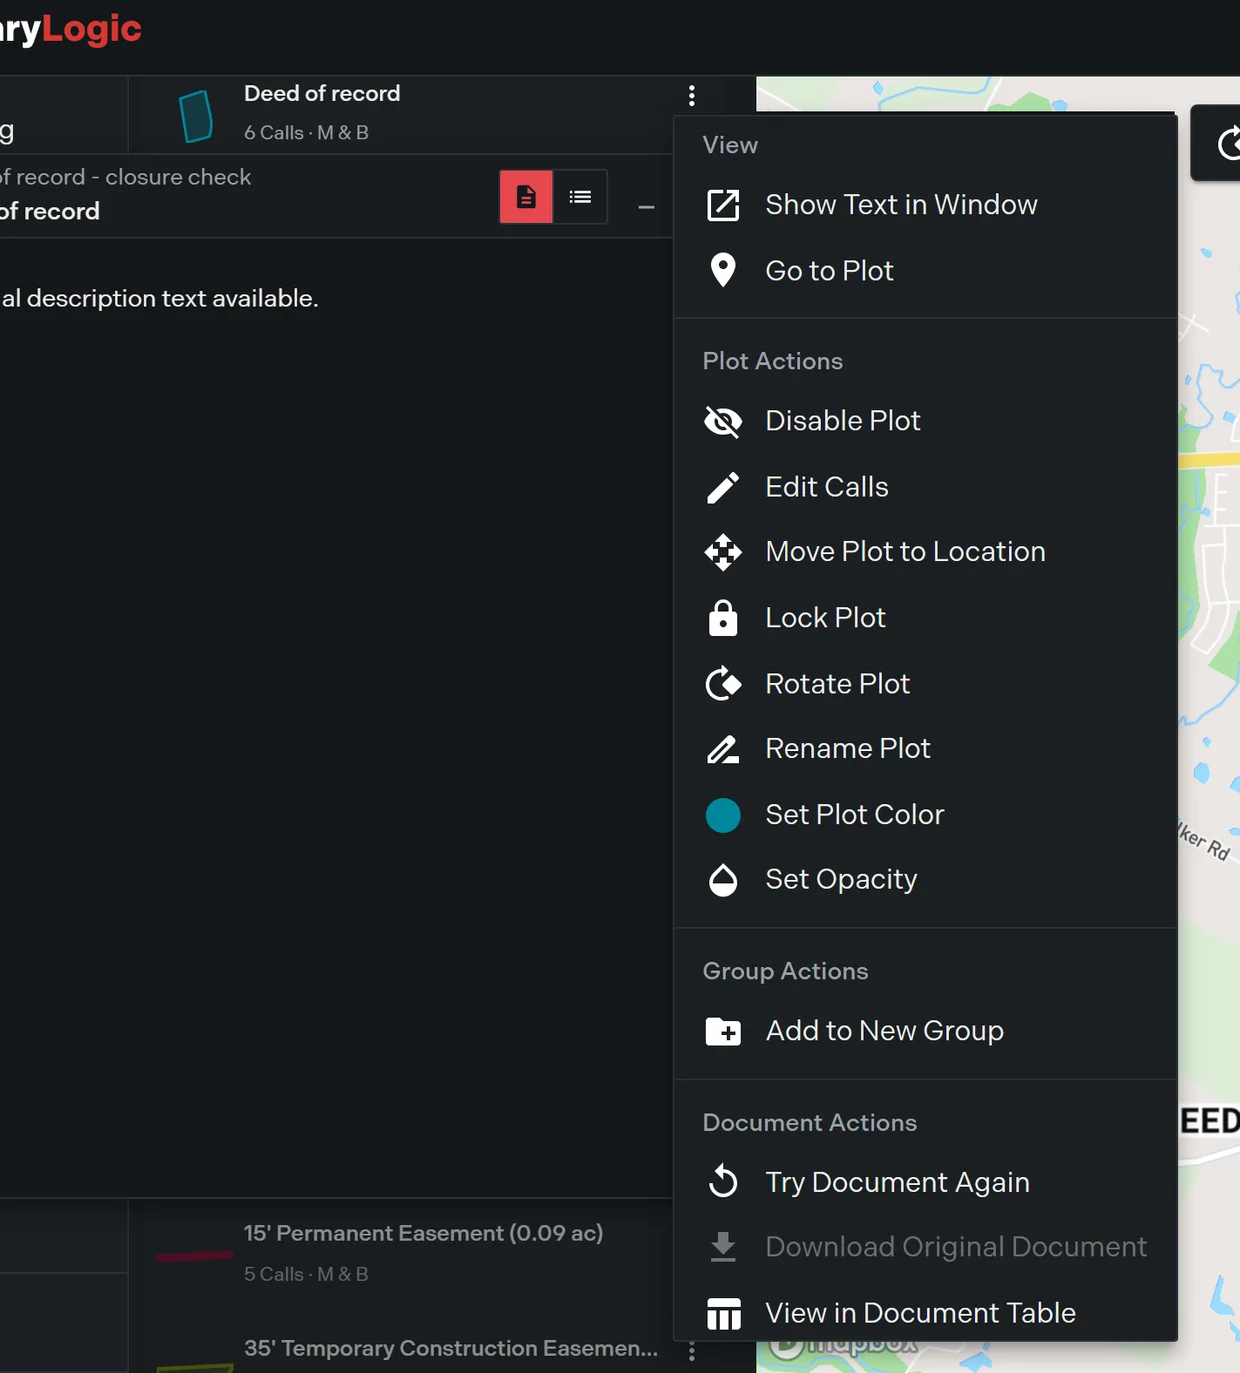Click the red Permanent Easement line thumbnail

(x=195, y=1256)
